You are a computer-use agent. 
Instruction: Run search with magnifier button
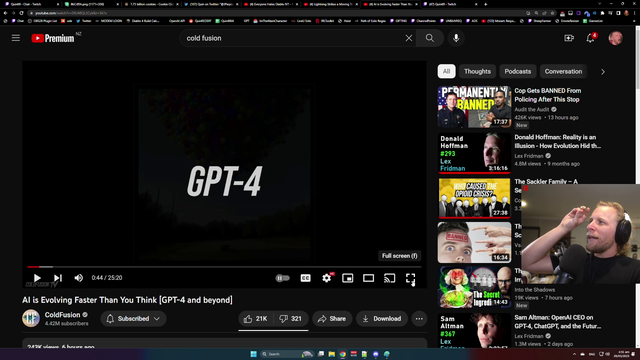tap(430, 38)
